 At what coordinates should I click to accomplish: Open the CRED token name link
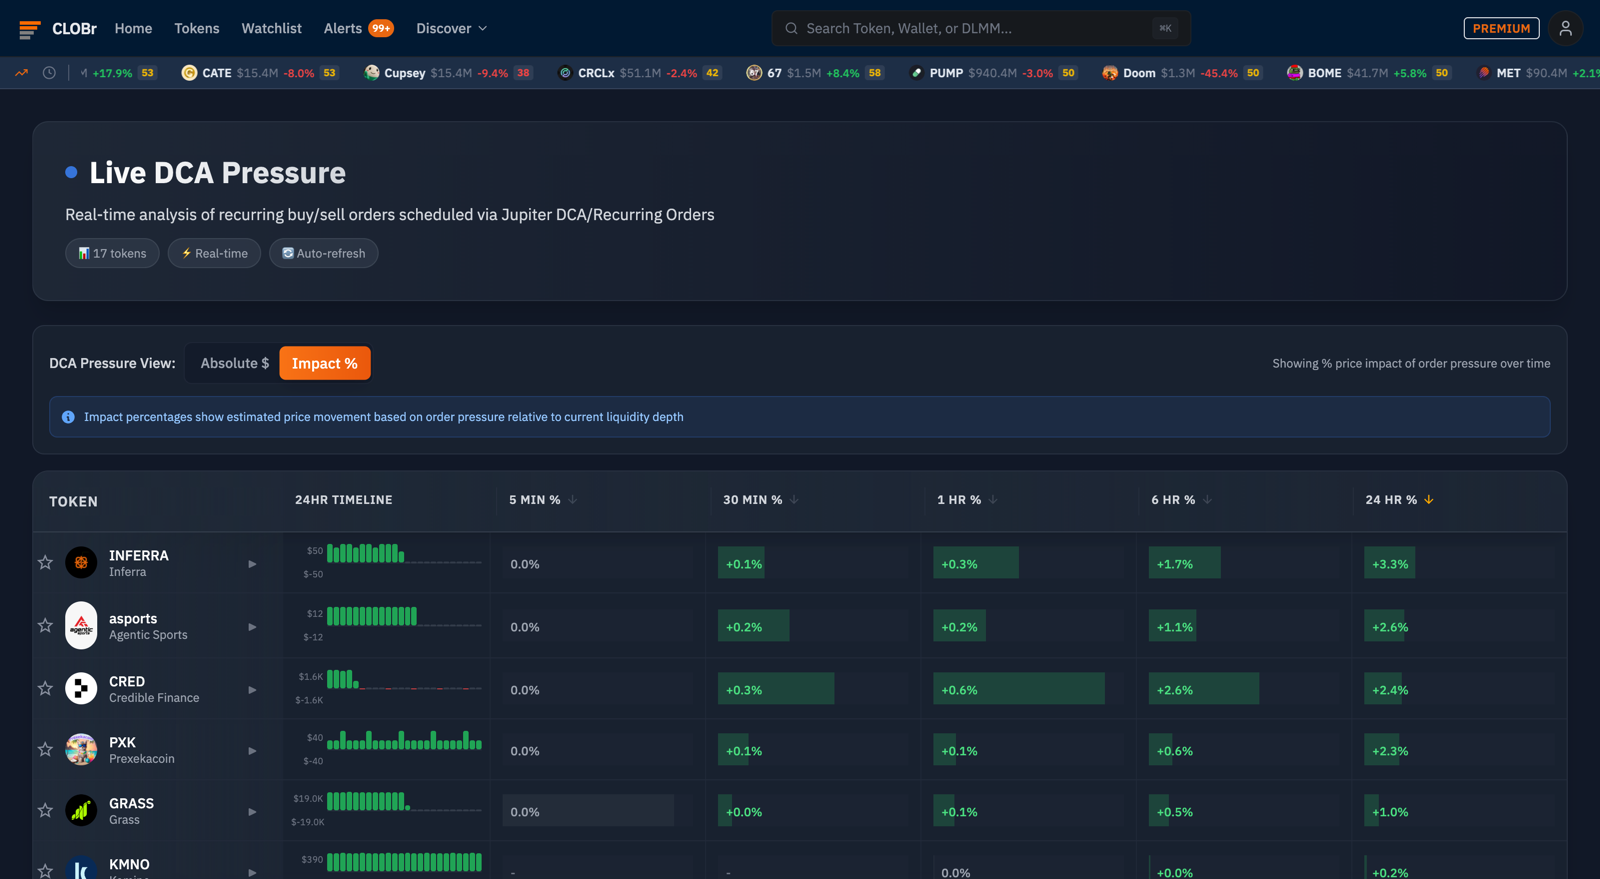(127, 681)
